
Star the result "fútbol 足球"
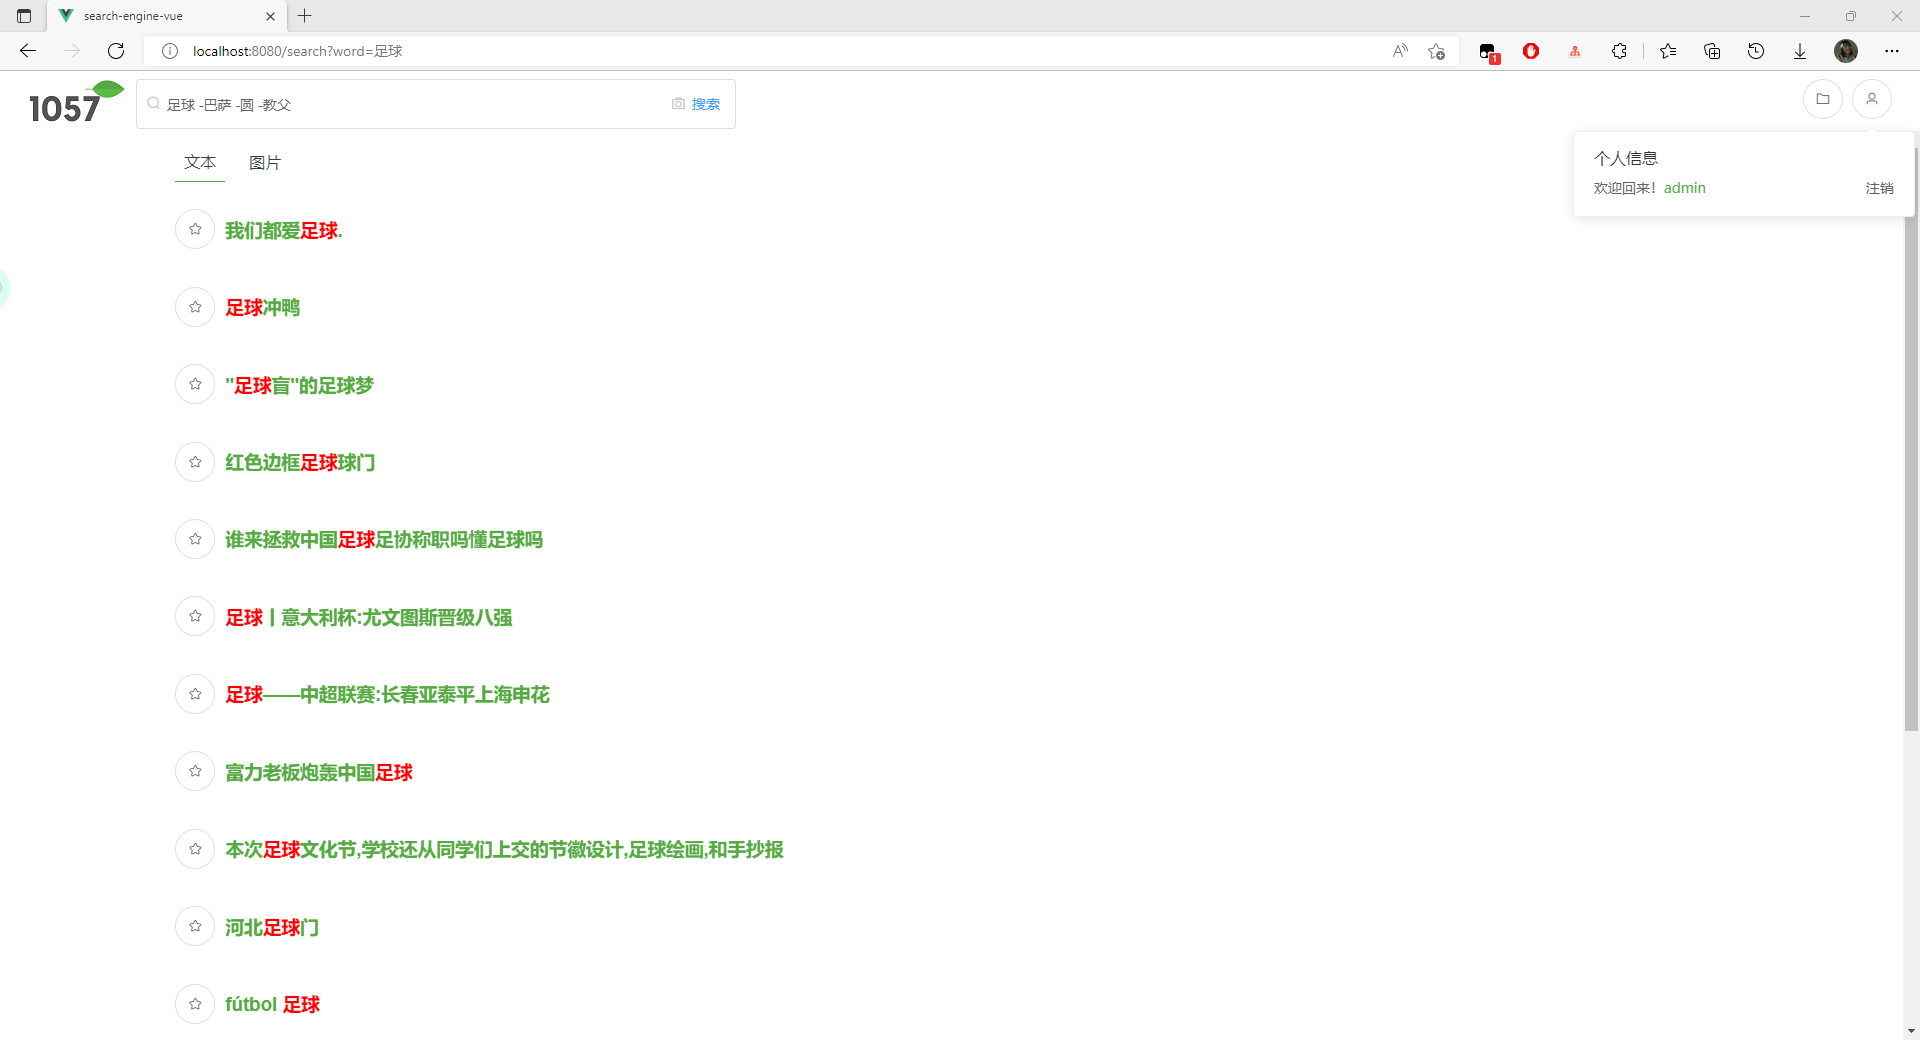pos(195,1004)
